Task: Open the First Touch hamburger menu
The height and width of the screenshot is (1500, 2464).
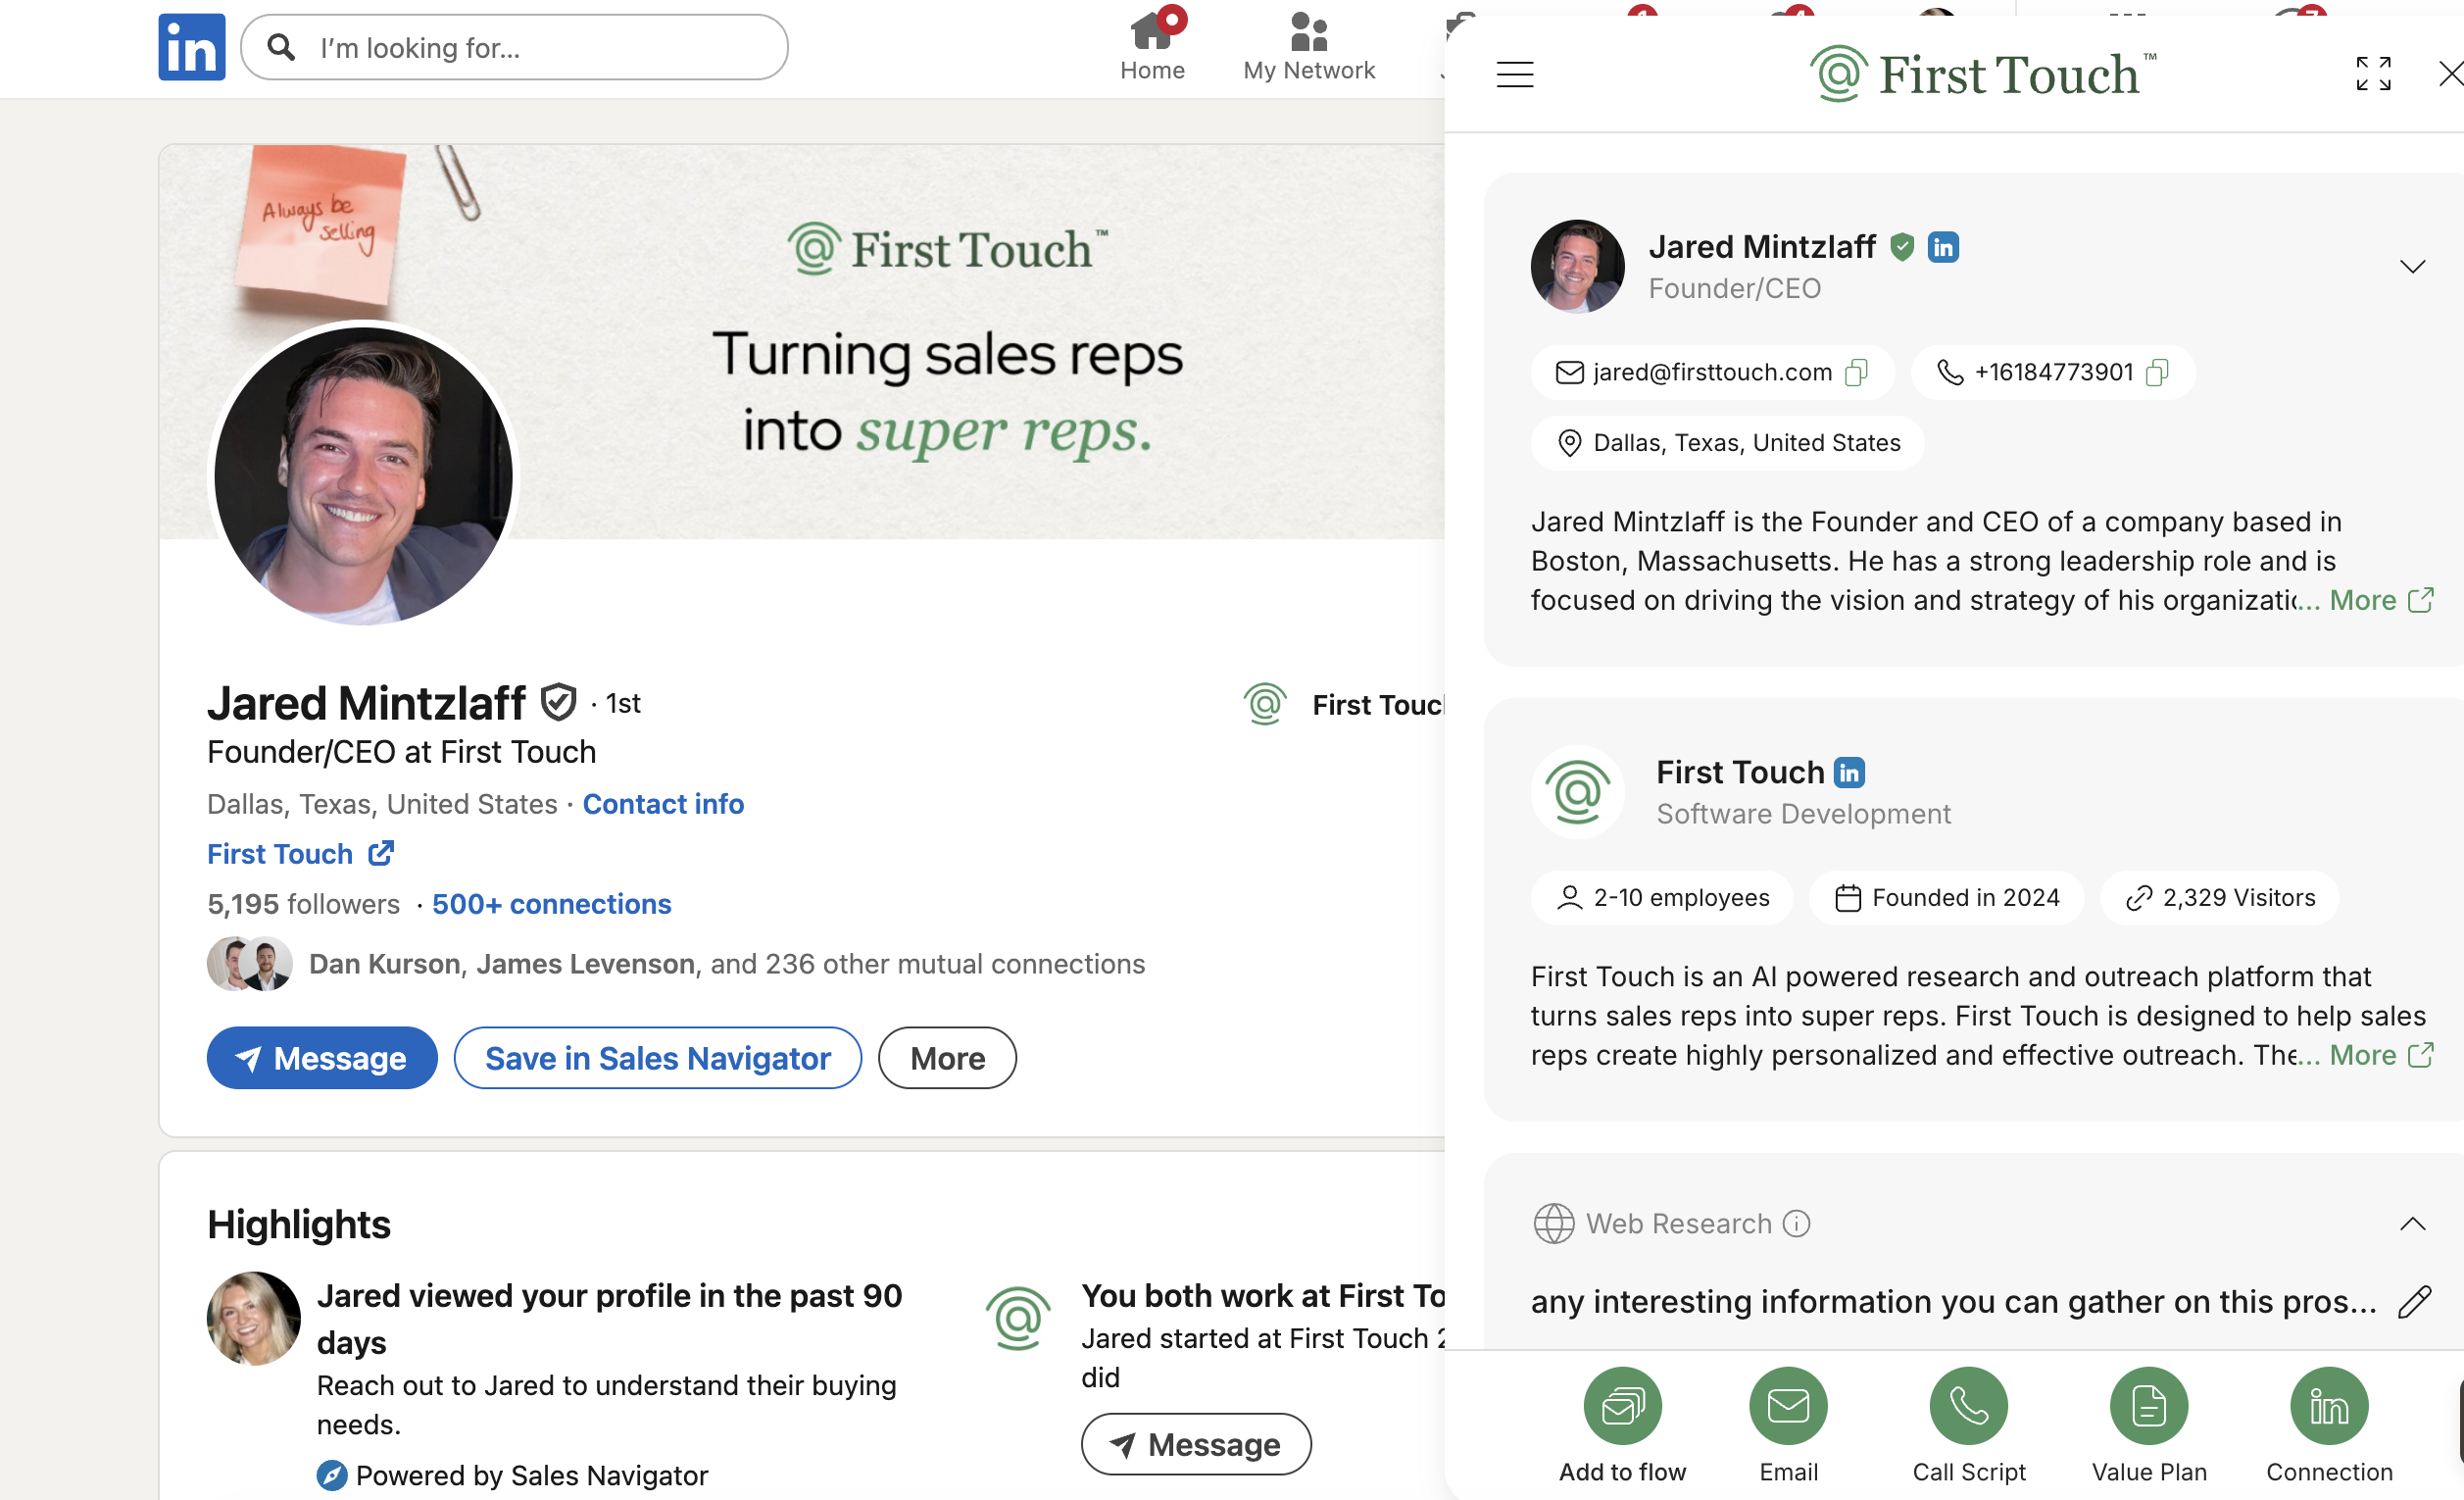Action: (x=1514, y=74)
